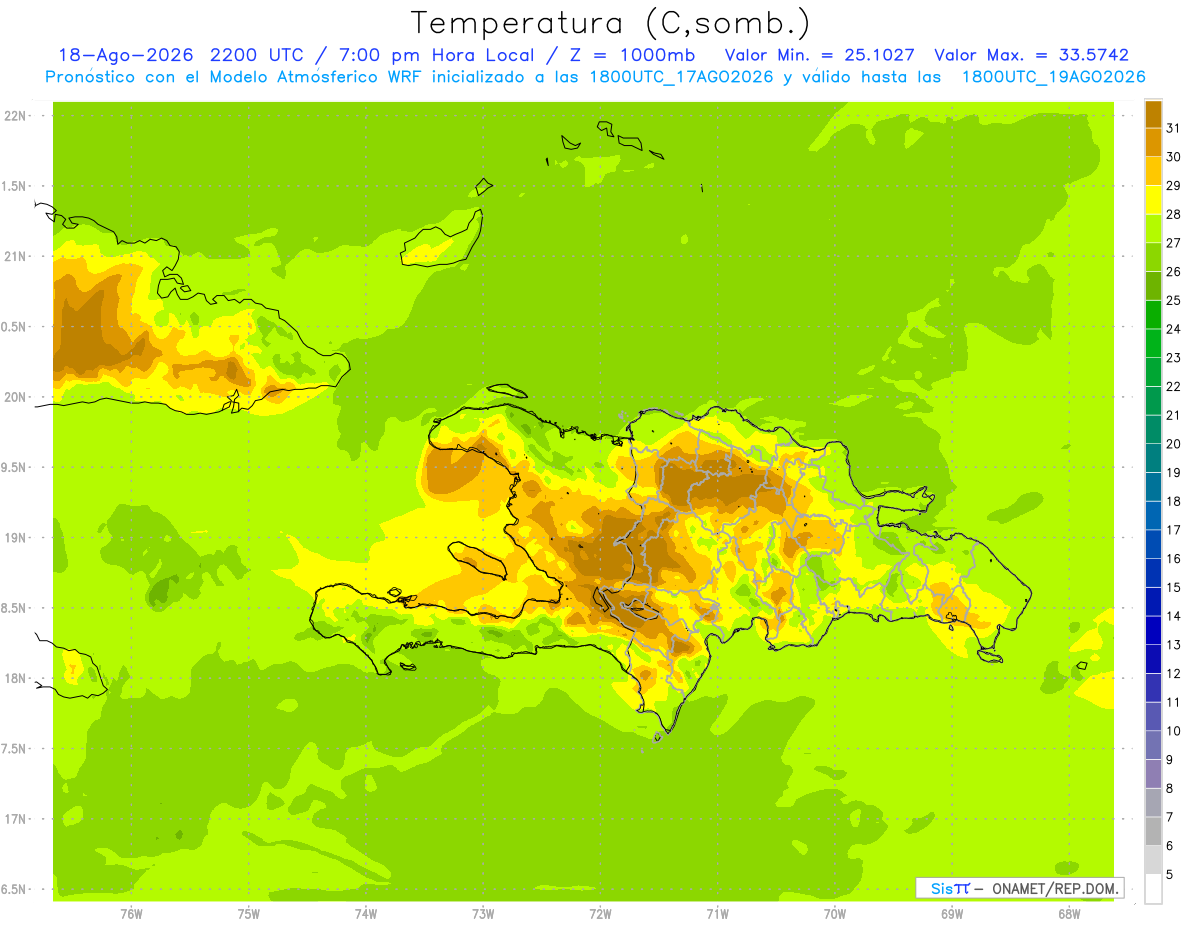Click the "72W" longitude label

point(600,914)
